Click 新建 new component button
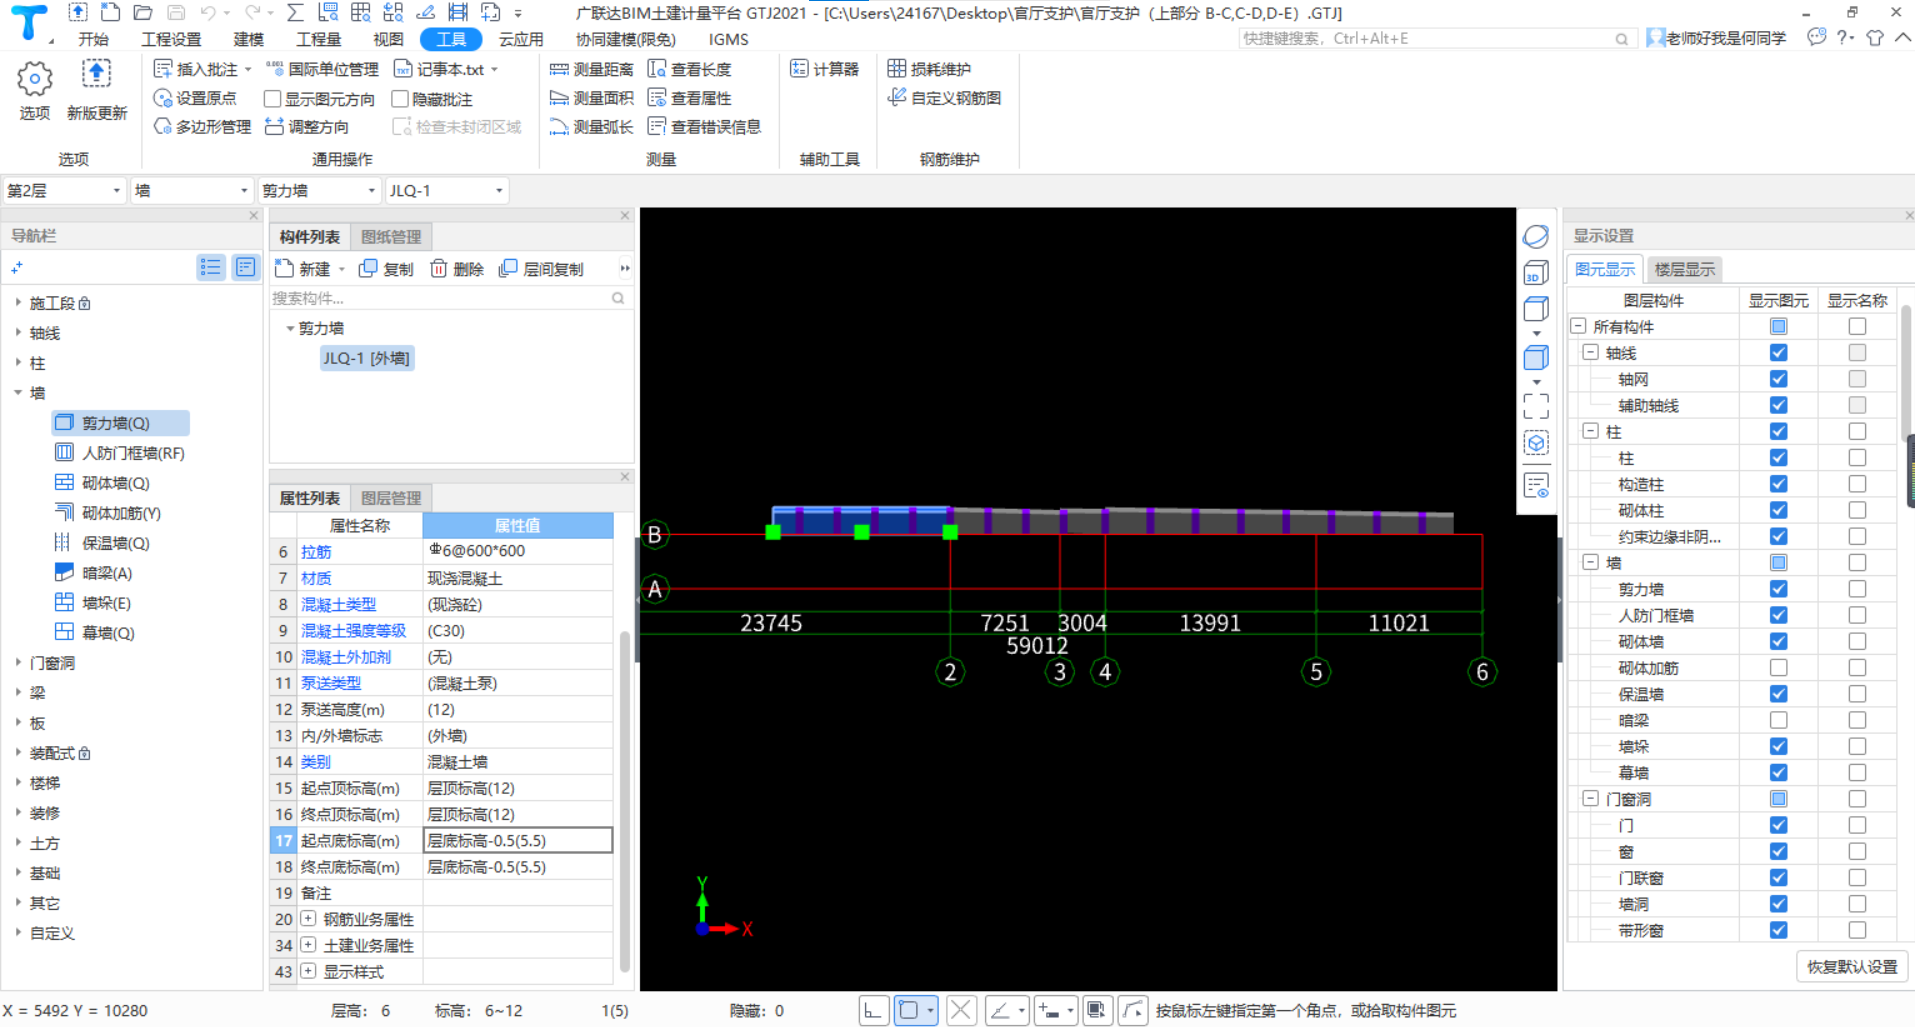 (304, 269)
